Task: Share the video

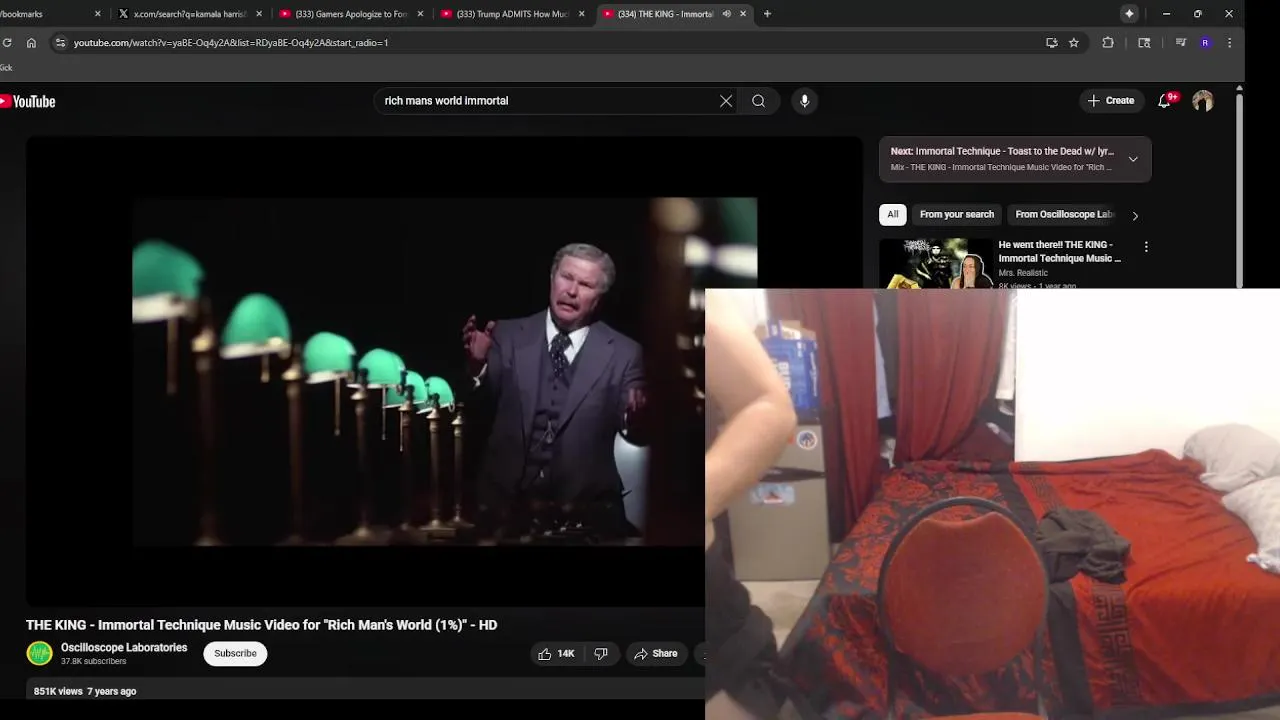Action: [x=656, y=654]
